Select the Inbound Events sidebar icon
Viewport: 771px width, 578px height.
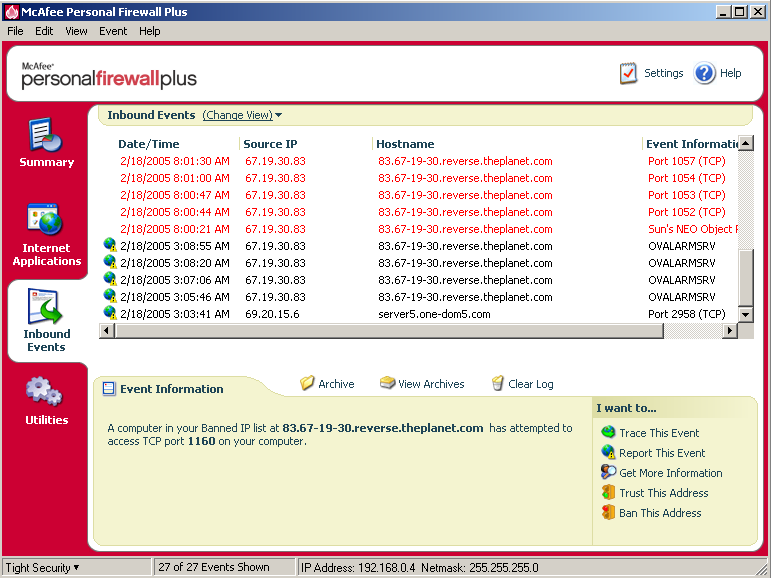(x=46, y=308)
